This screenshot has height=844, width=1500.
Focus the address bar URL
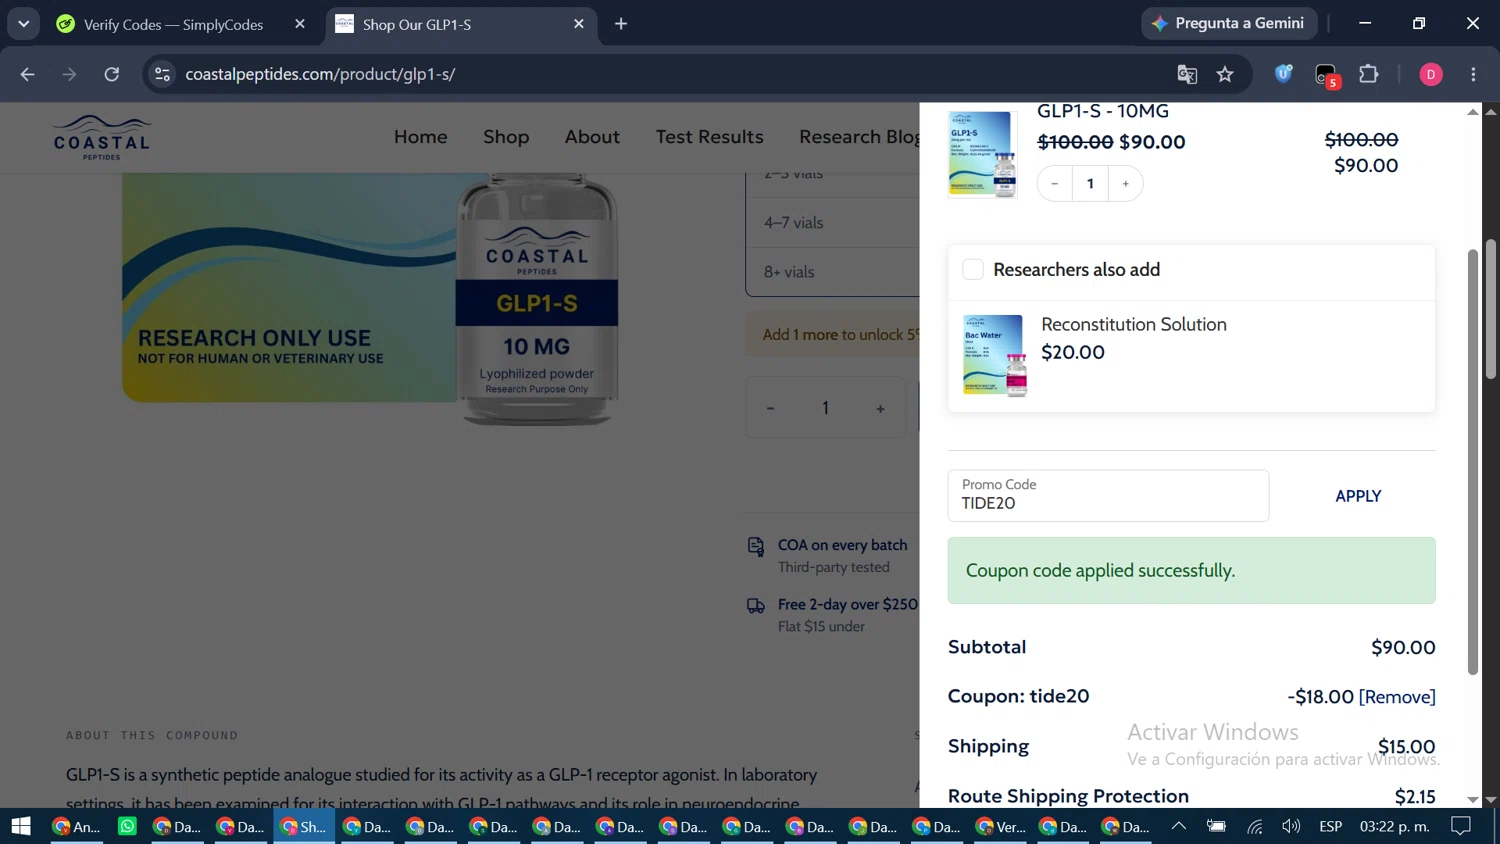(320, 74)
